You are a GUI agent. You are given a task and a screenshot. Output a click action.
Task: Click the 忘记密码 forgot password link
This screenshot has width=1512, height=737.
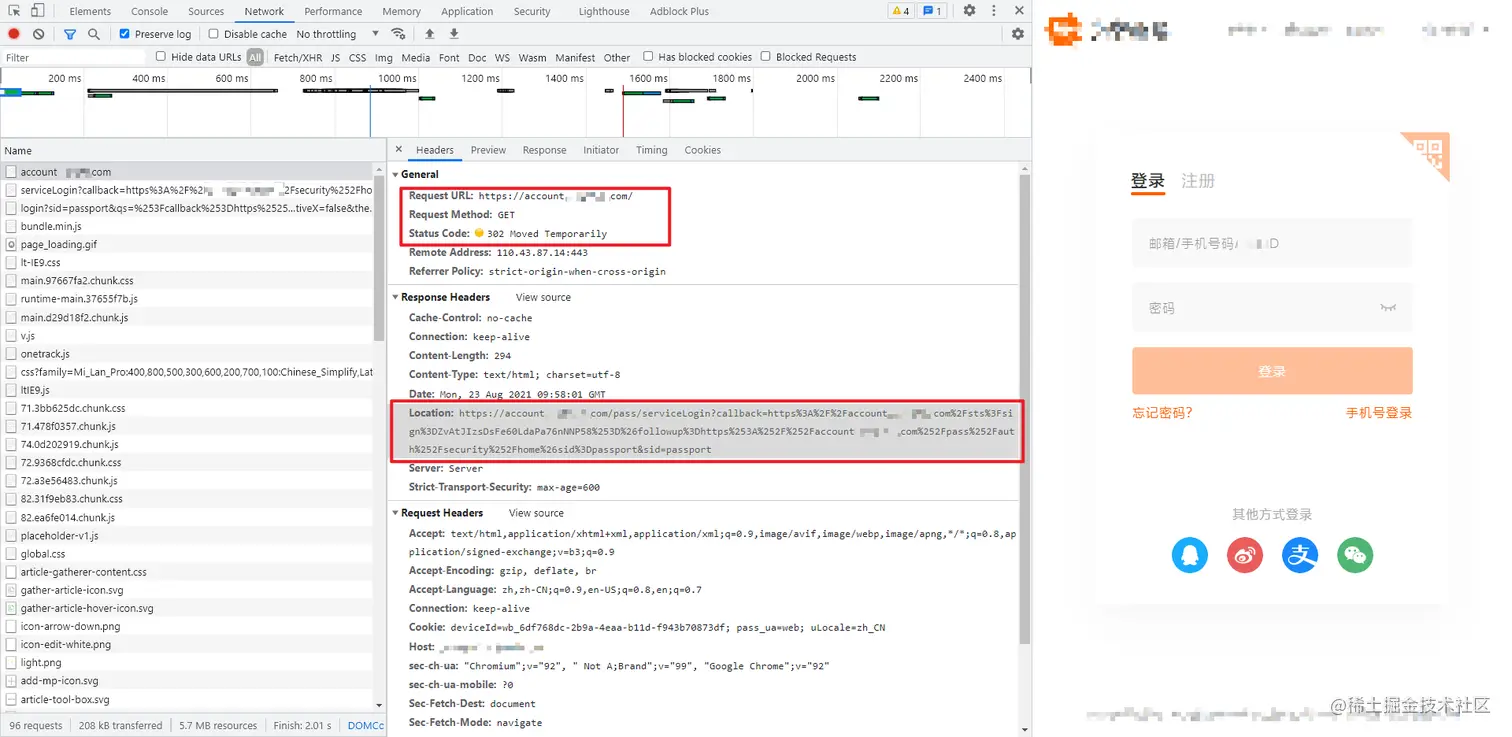point(1162,413)
